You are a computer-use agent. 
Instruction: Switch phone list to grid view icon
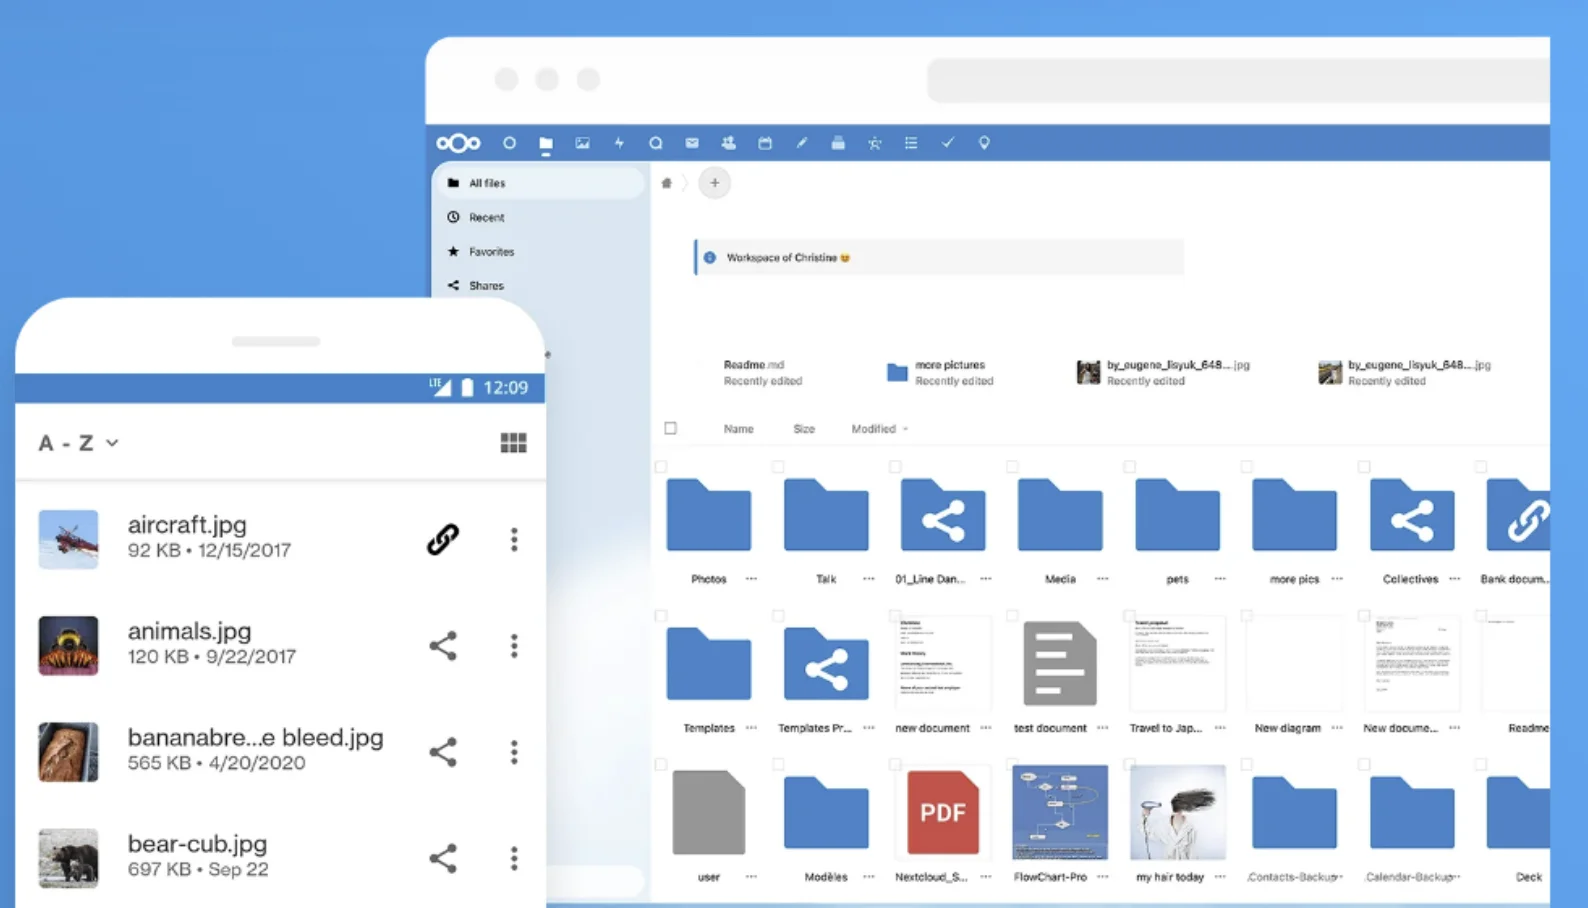[x=513, y=443]
